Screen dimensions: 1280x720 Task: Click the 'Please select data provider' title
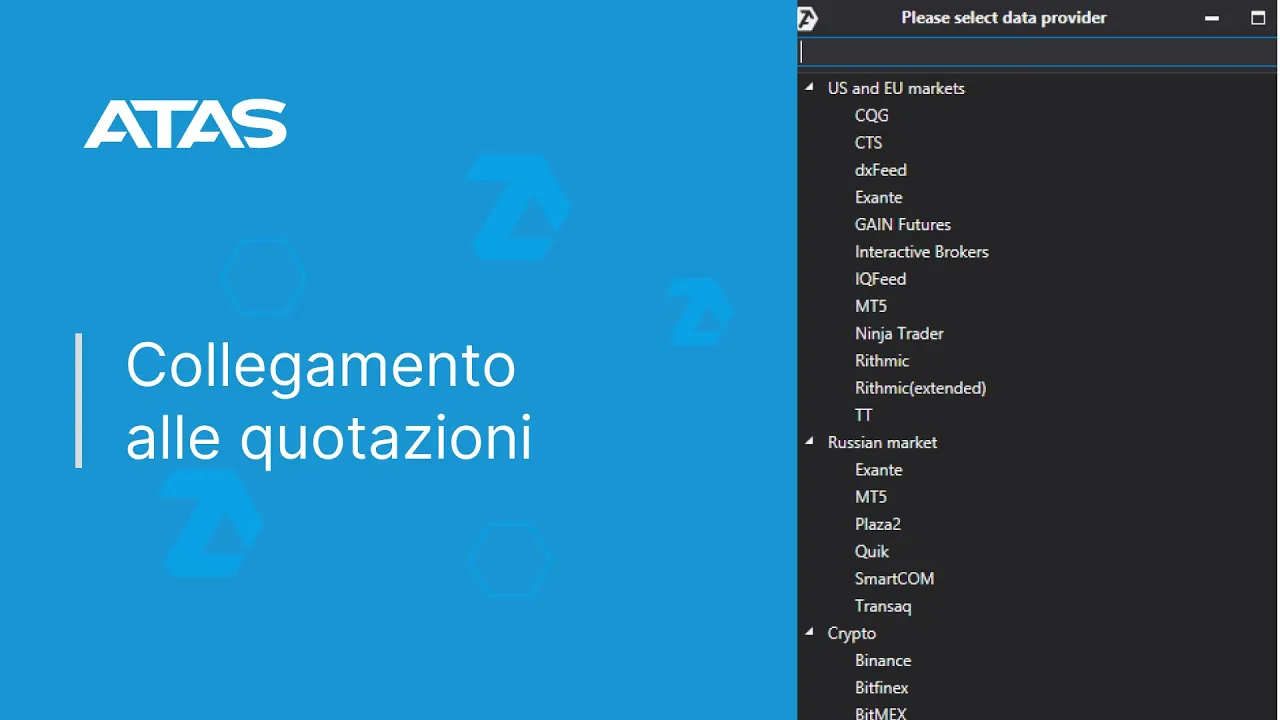(x=1004, y=18)
